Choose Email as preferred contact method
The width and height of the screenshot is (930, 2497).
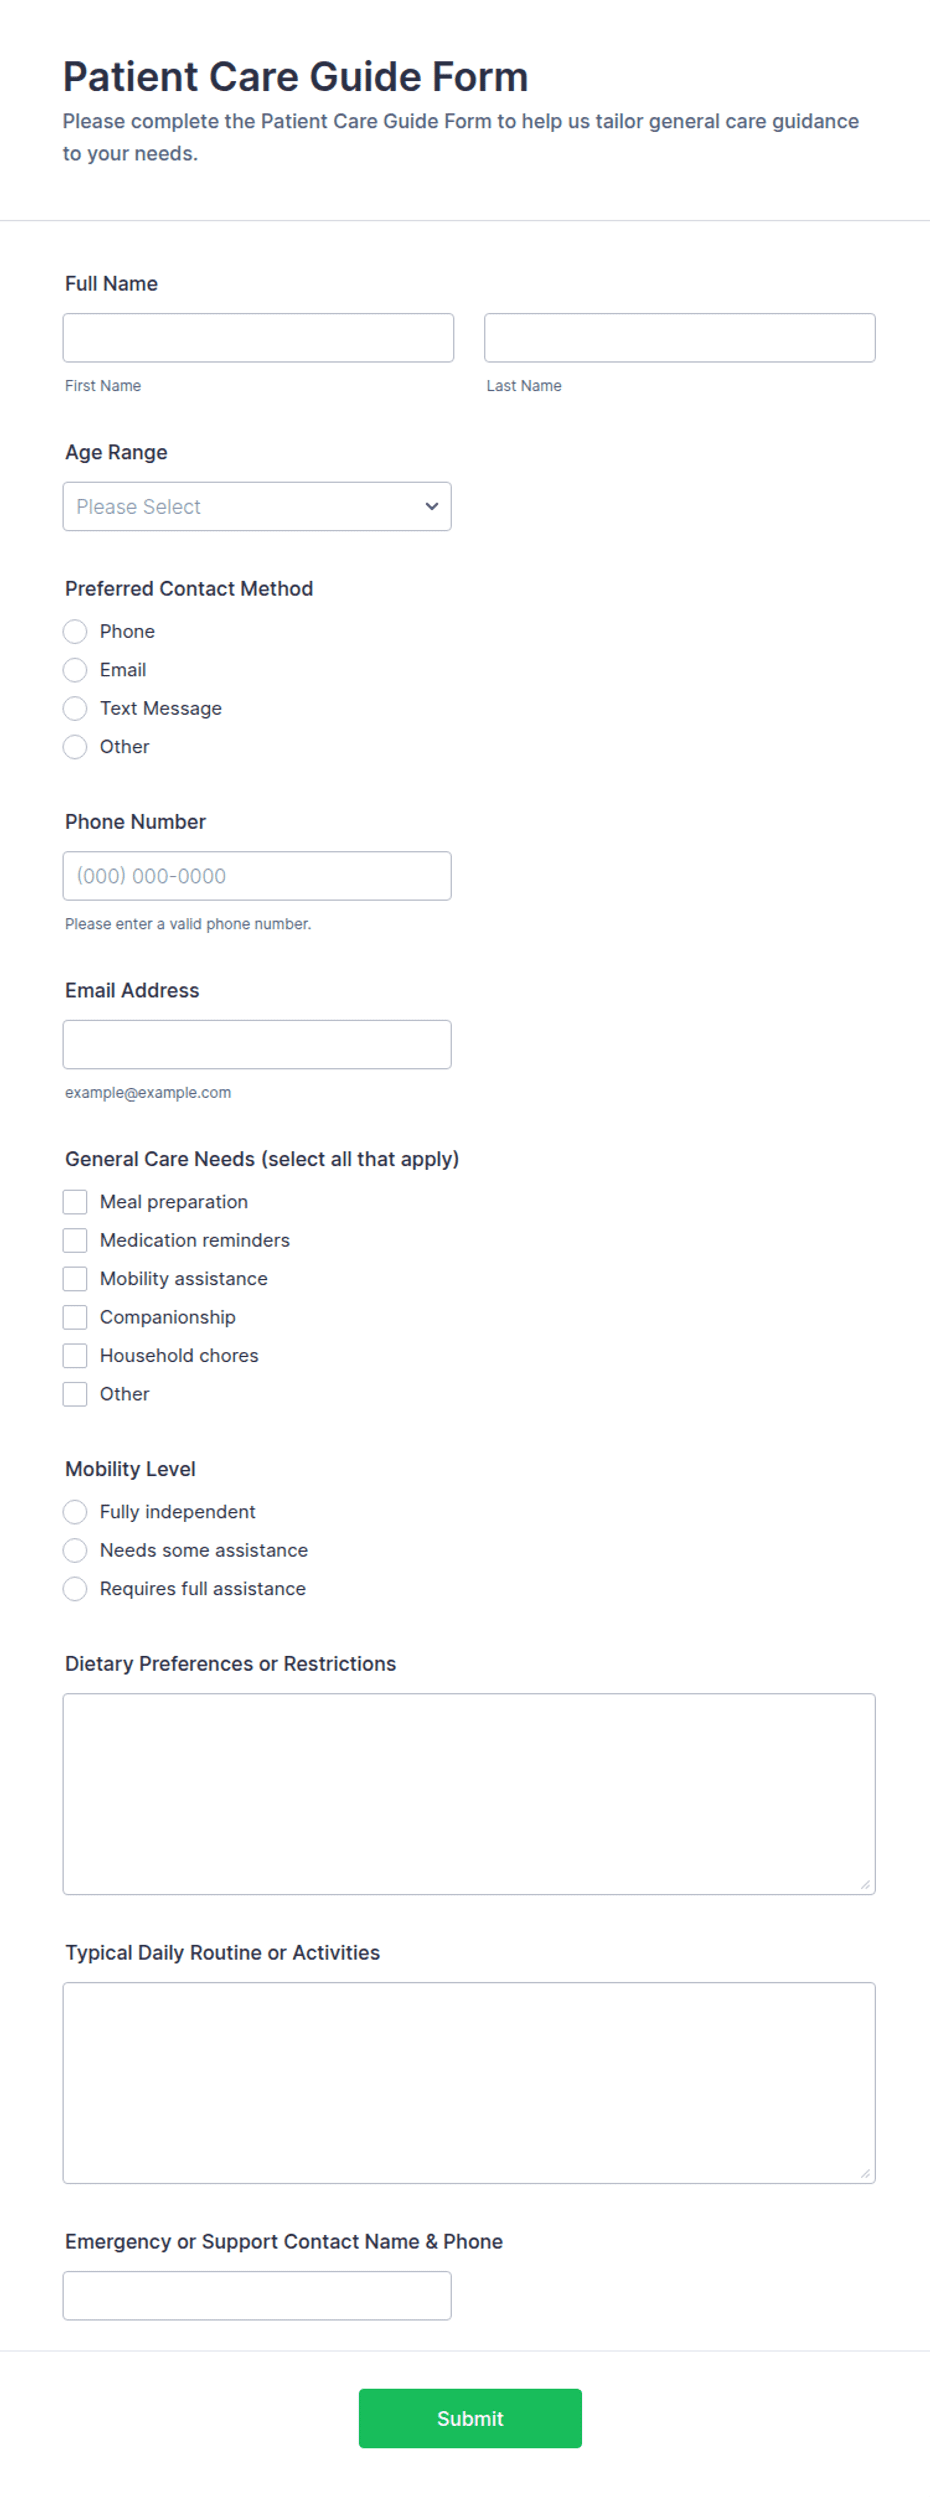pyautogui.click(x=75, y=670)
